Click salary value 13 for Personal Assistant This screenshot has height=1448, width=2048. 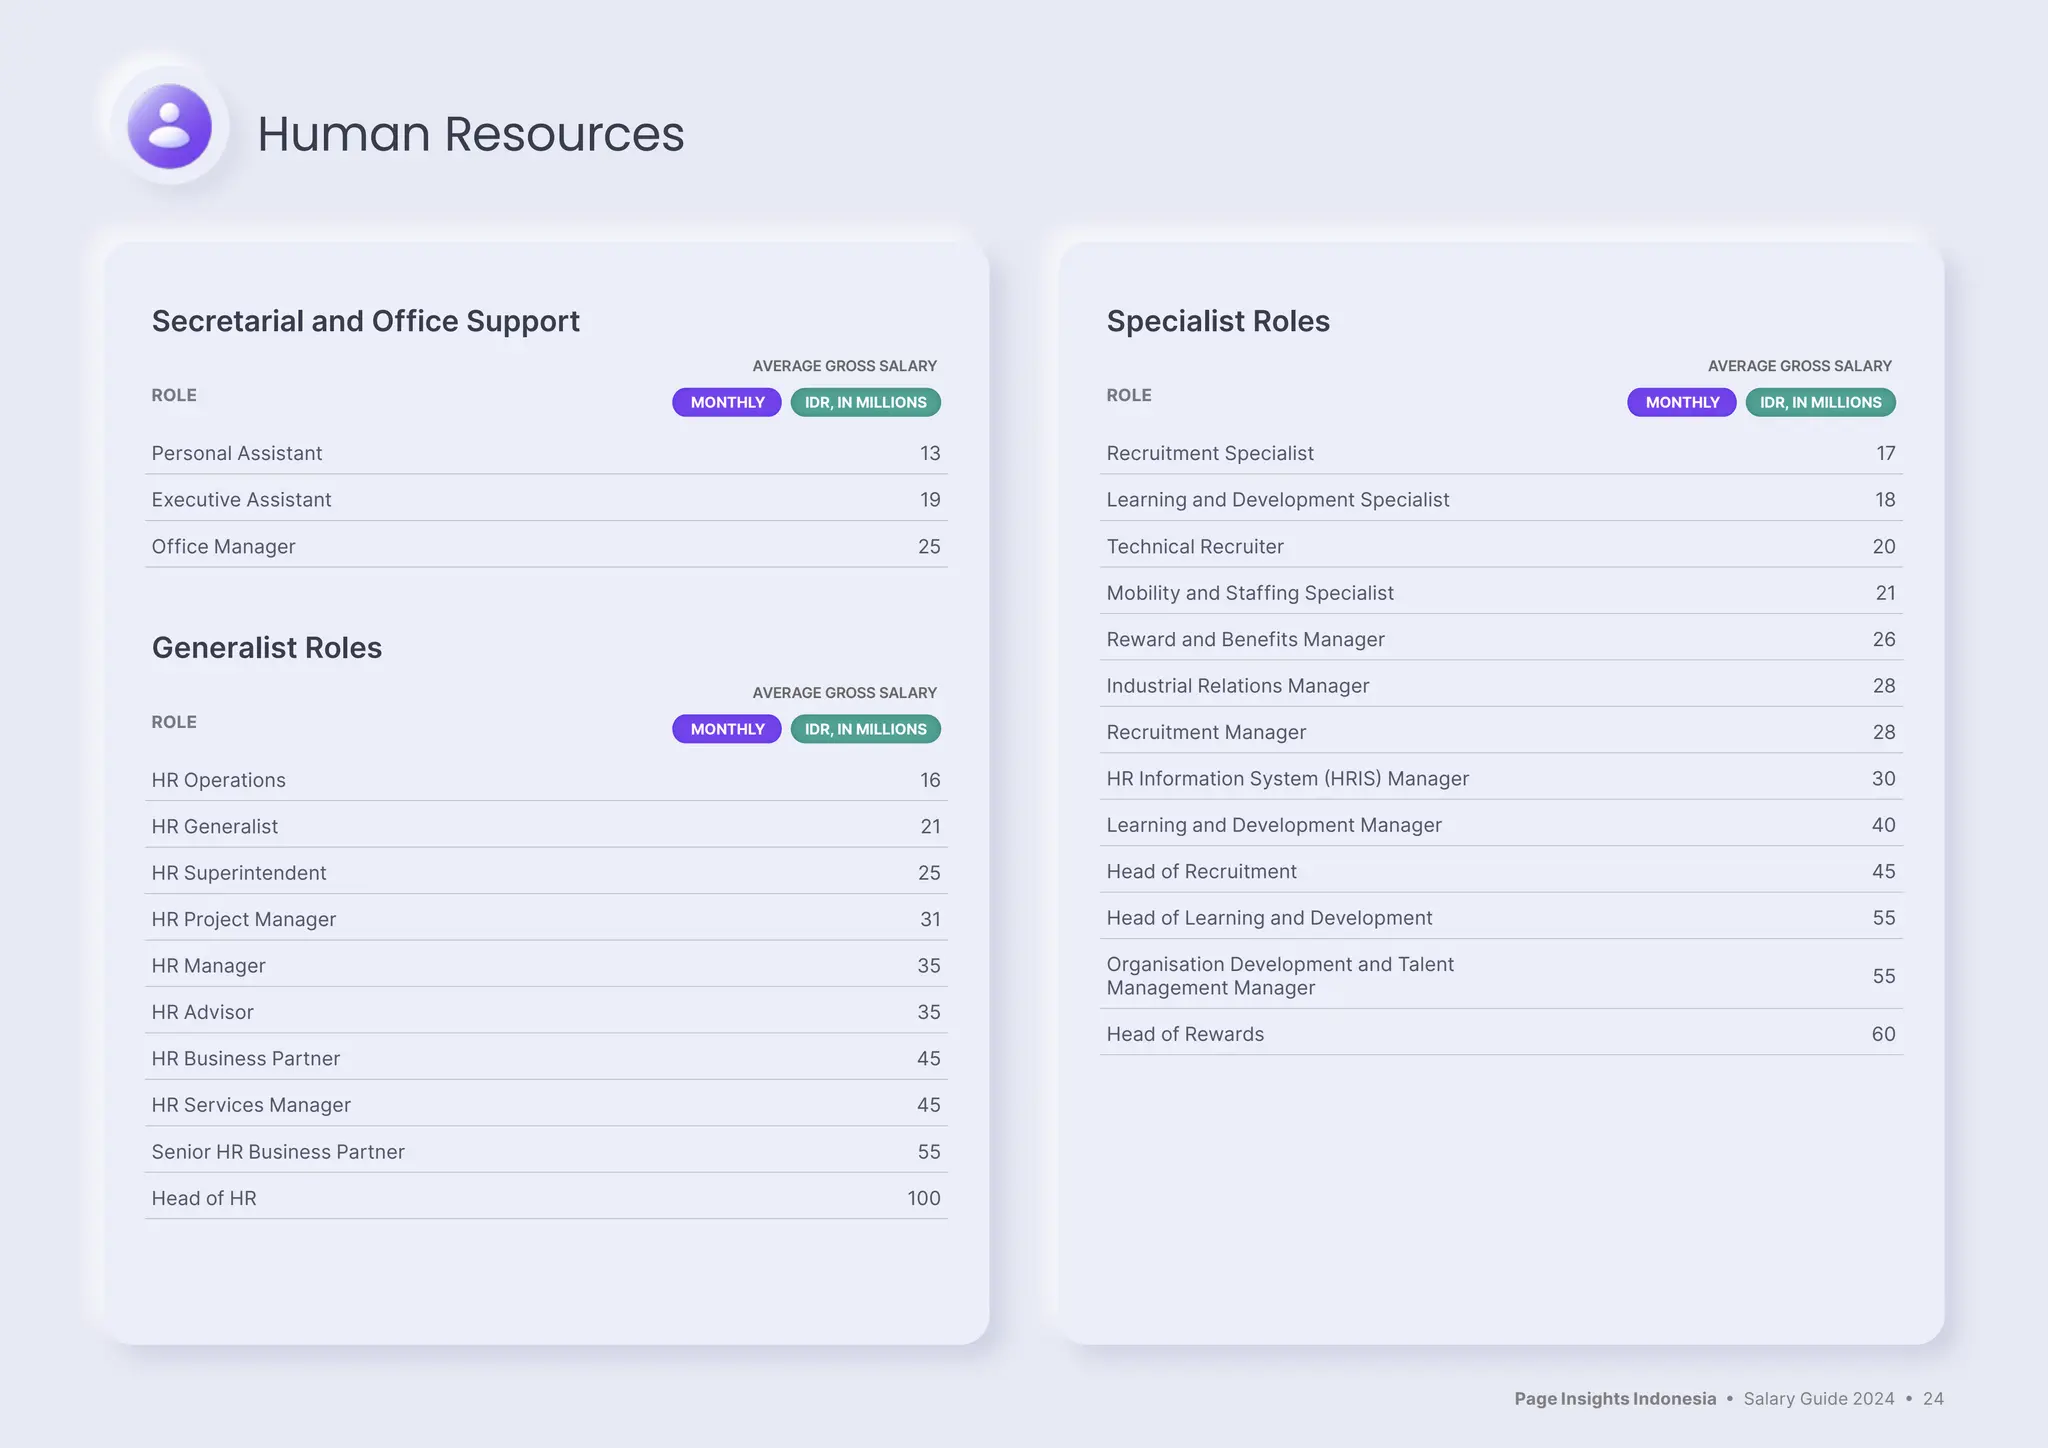pyautogui.click(x=930, y=453)
